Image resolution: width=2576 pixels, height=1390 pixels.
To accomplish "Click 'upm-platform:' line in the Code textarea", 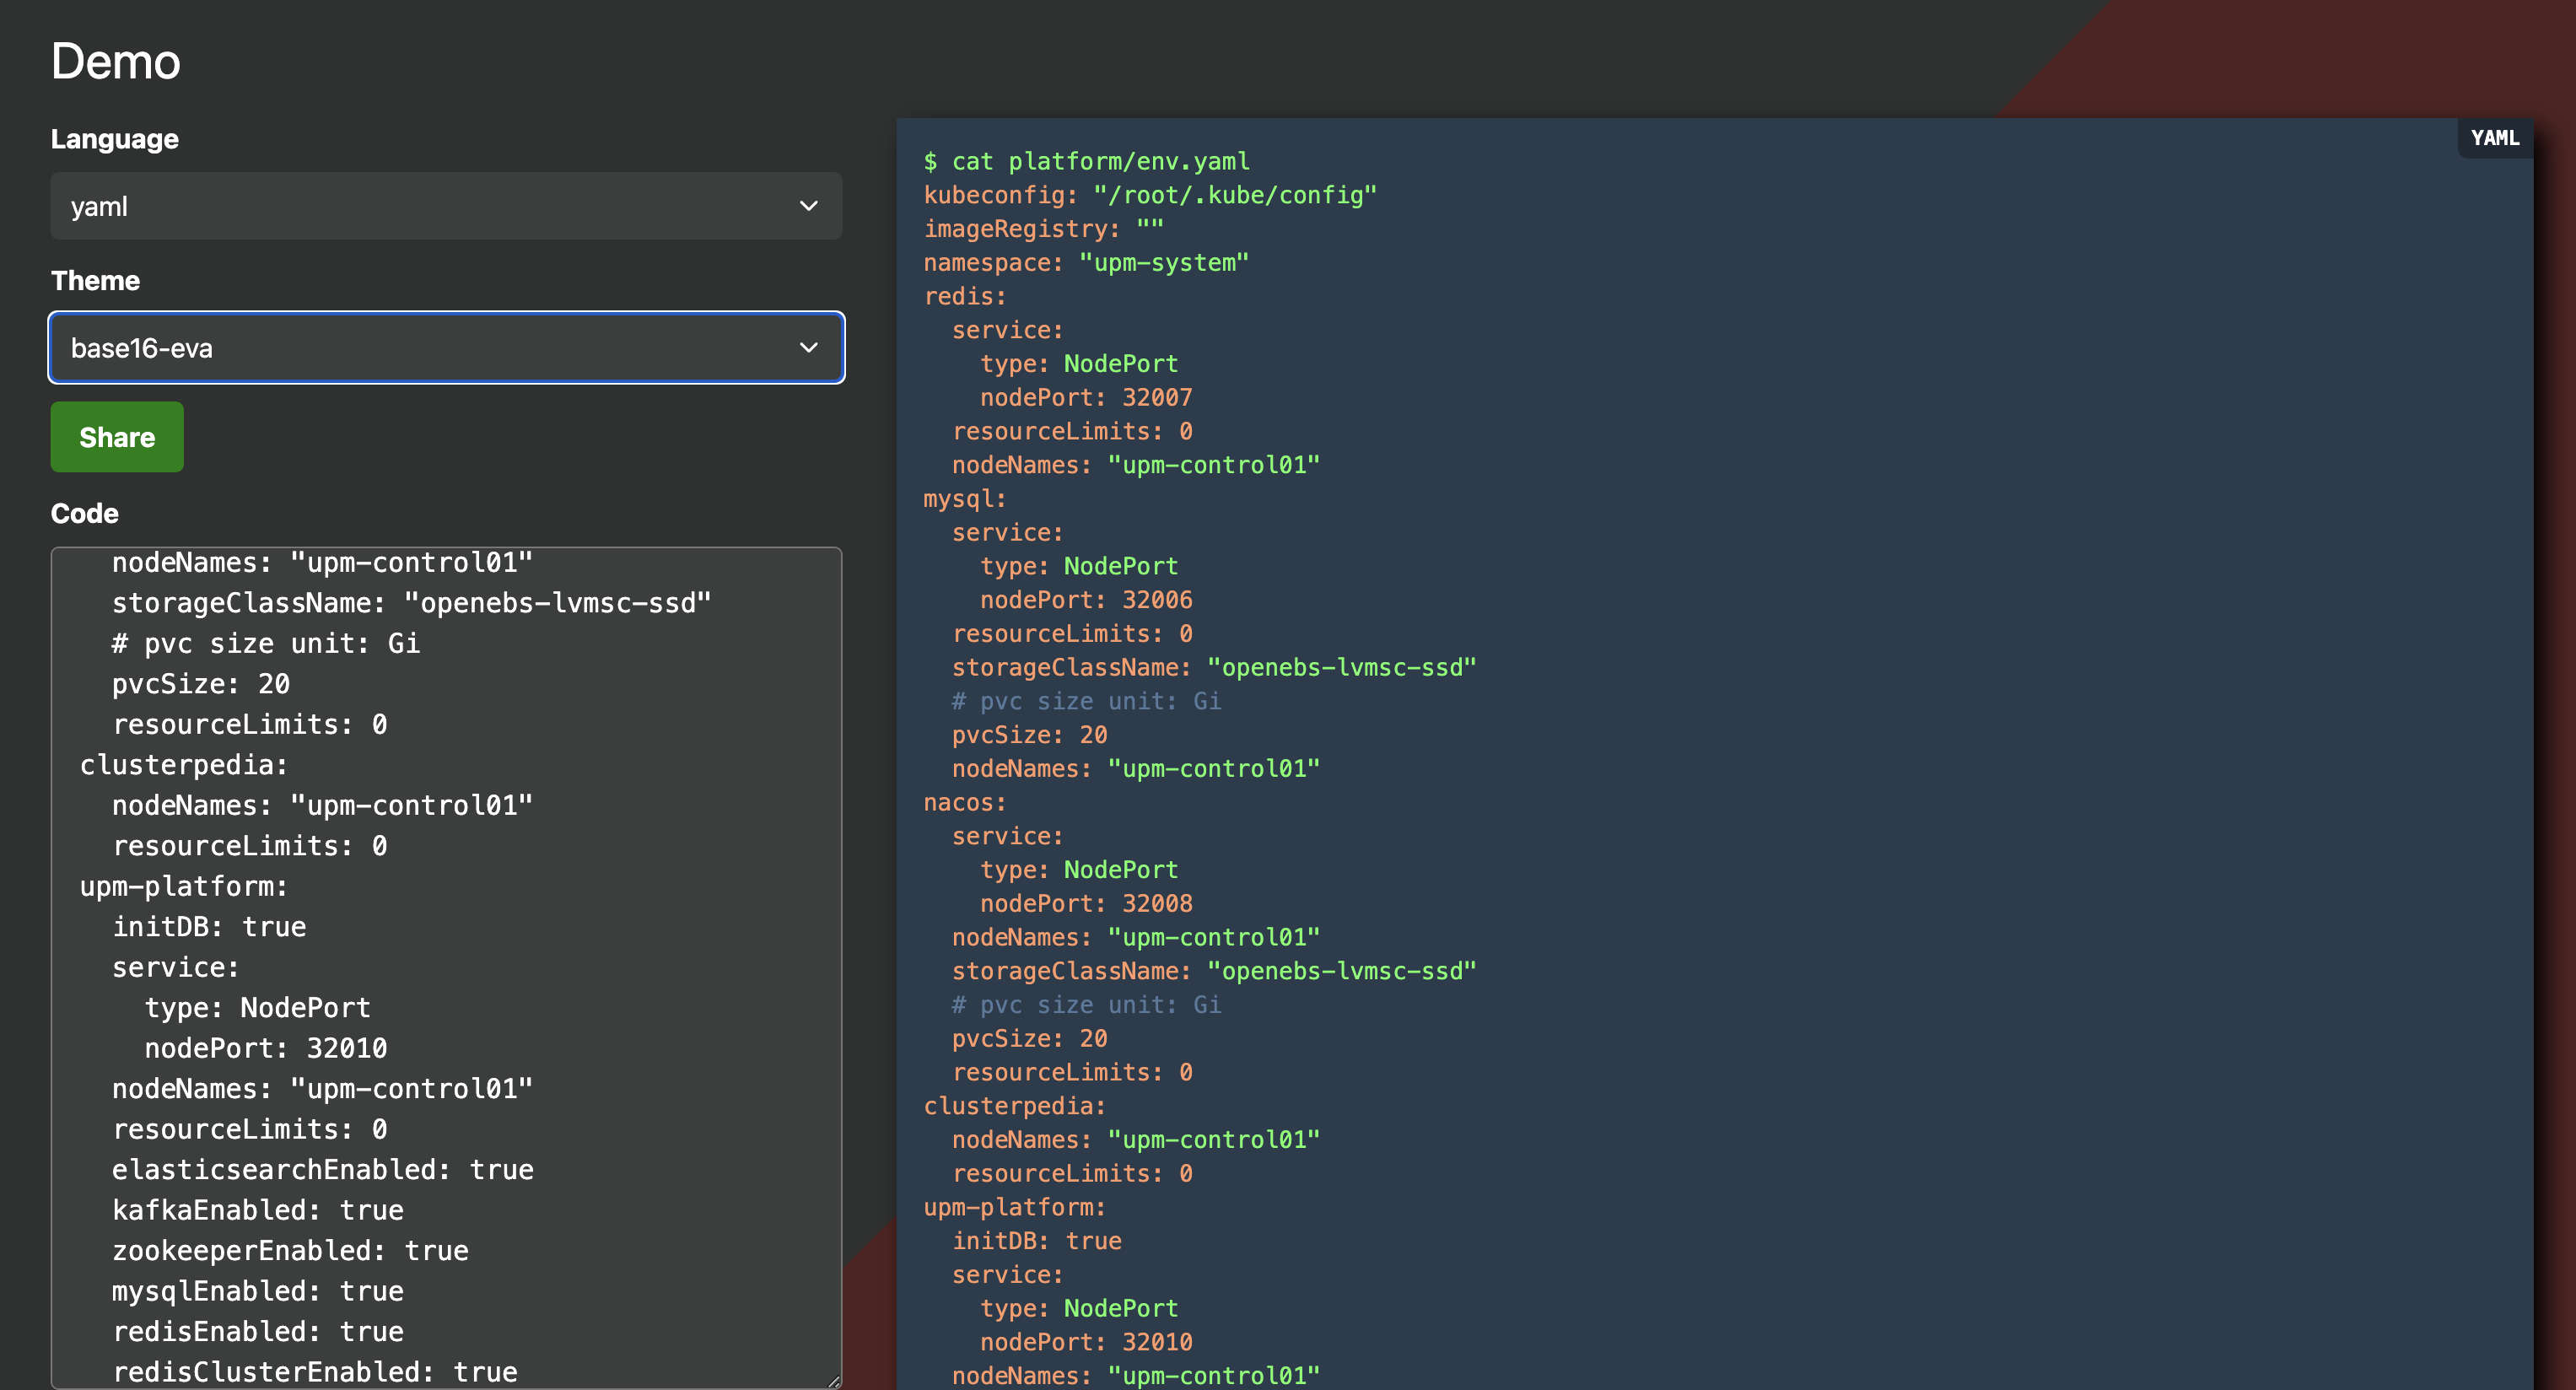I will 184,886.
